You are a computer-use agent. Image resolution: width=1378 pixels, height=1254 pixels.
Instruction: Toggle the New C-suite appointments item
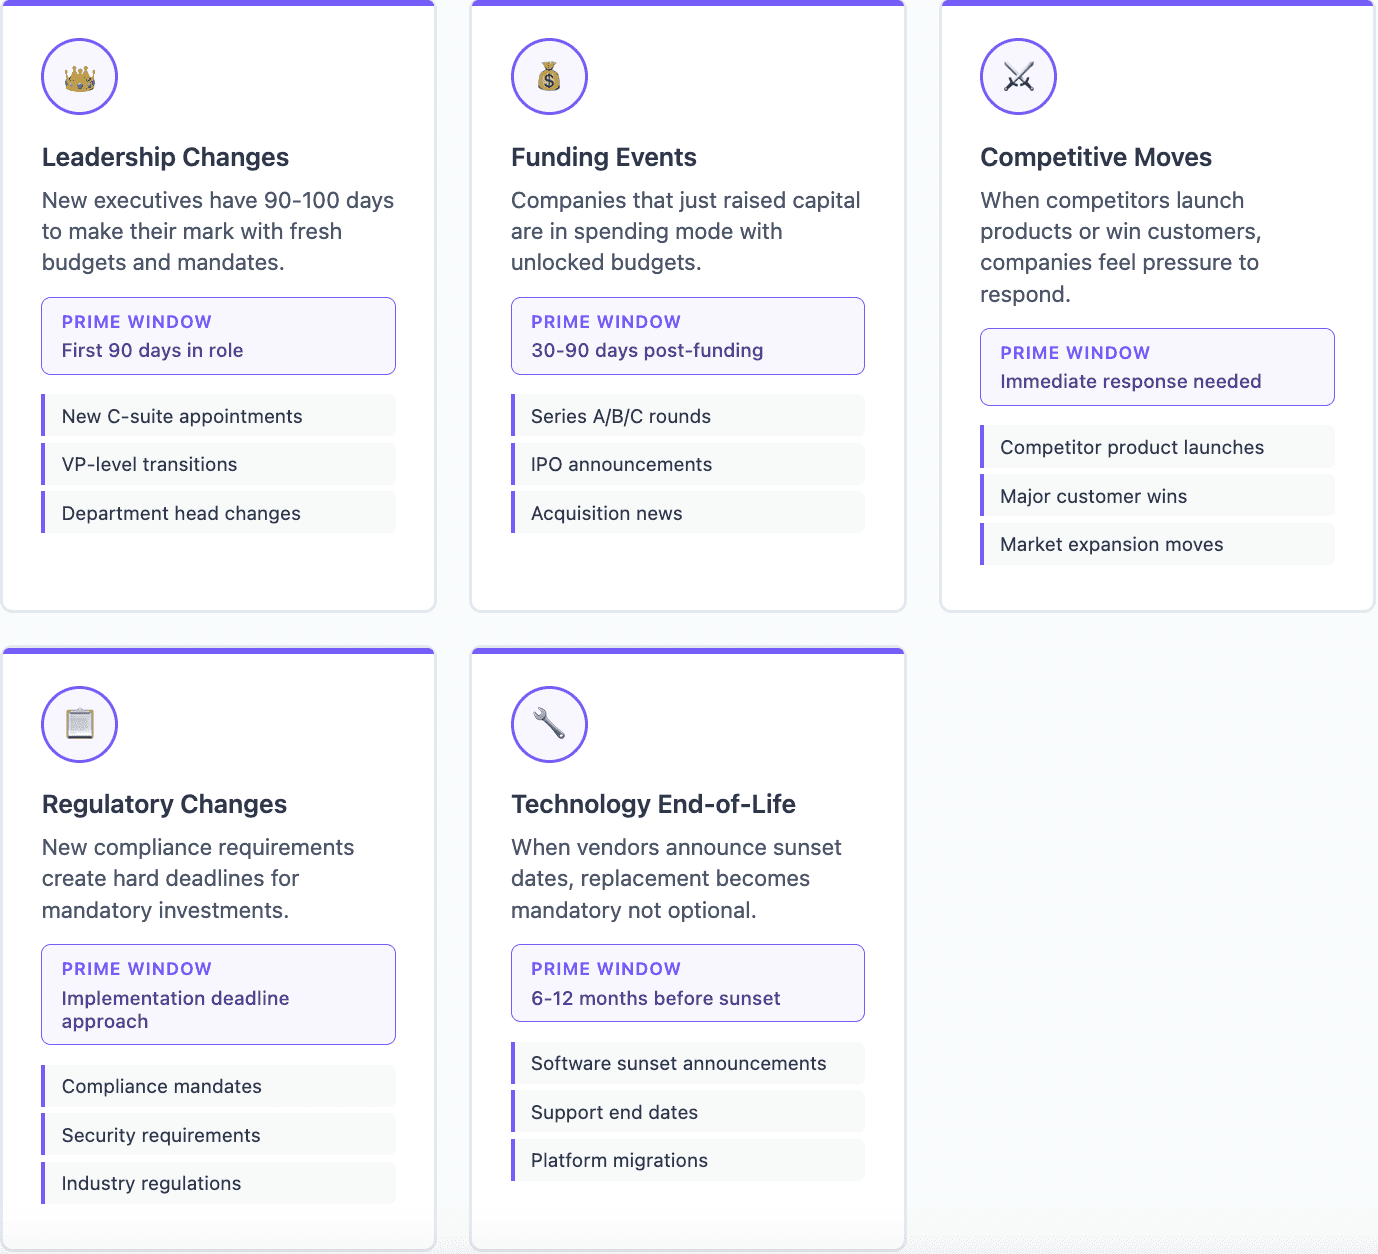[218, 416]
